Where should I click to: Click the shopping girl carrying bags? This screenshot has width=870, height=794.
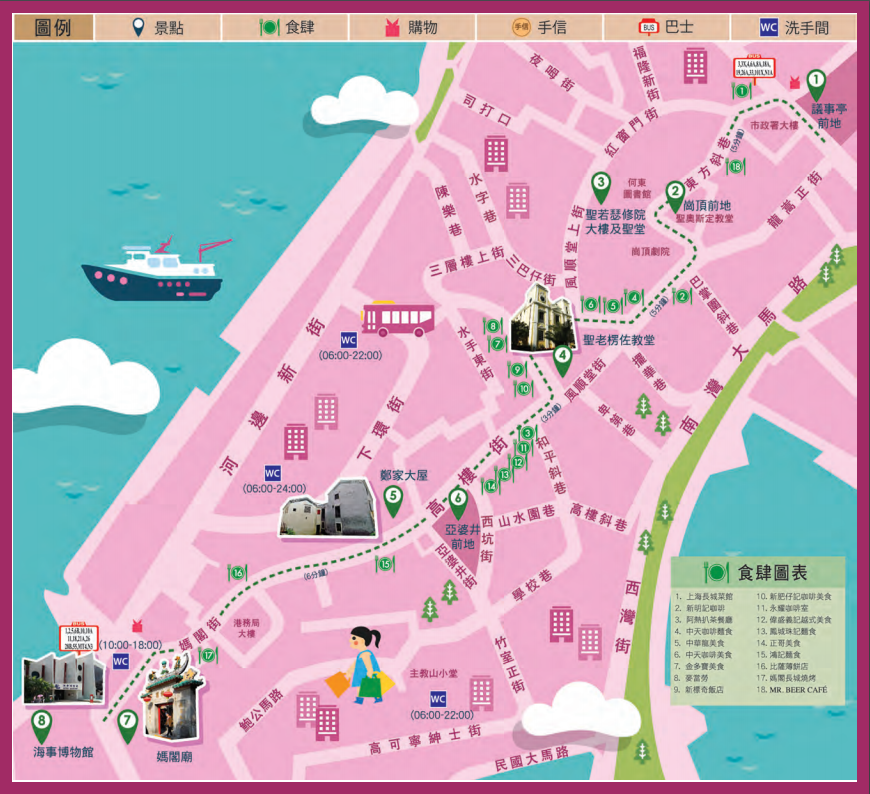[x=361, y=664]
